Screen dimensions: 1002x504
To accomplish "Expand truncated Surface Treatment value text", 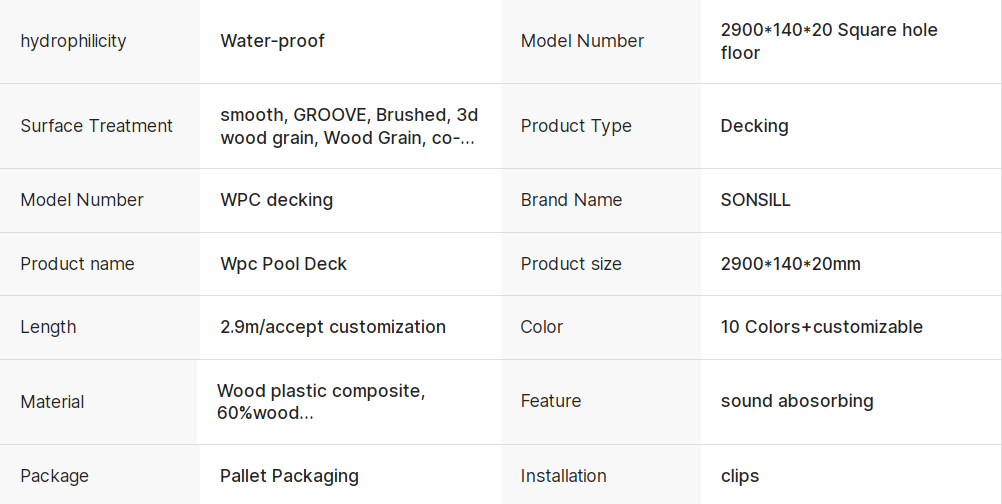I will tap(349, 126).
